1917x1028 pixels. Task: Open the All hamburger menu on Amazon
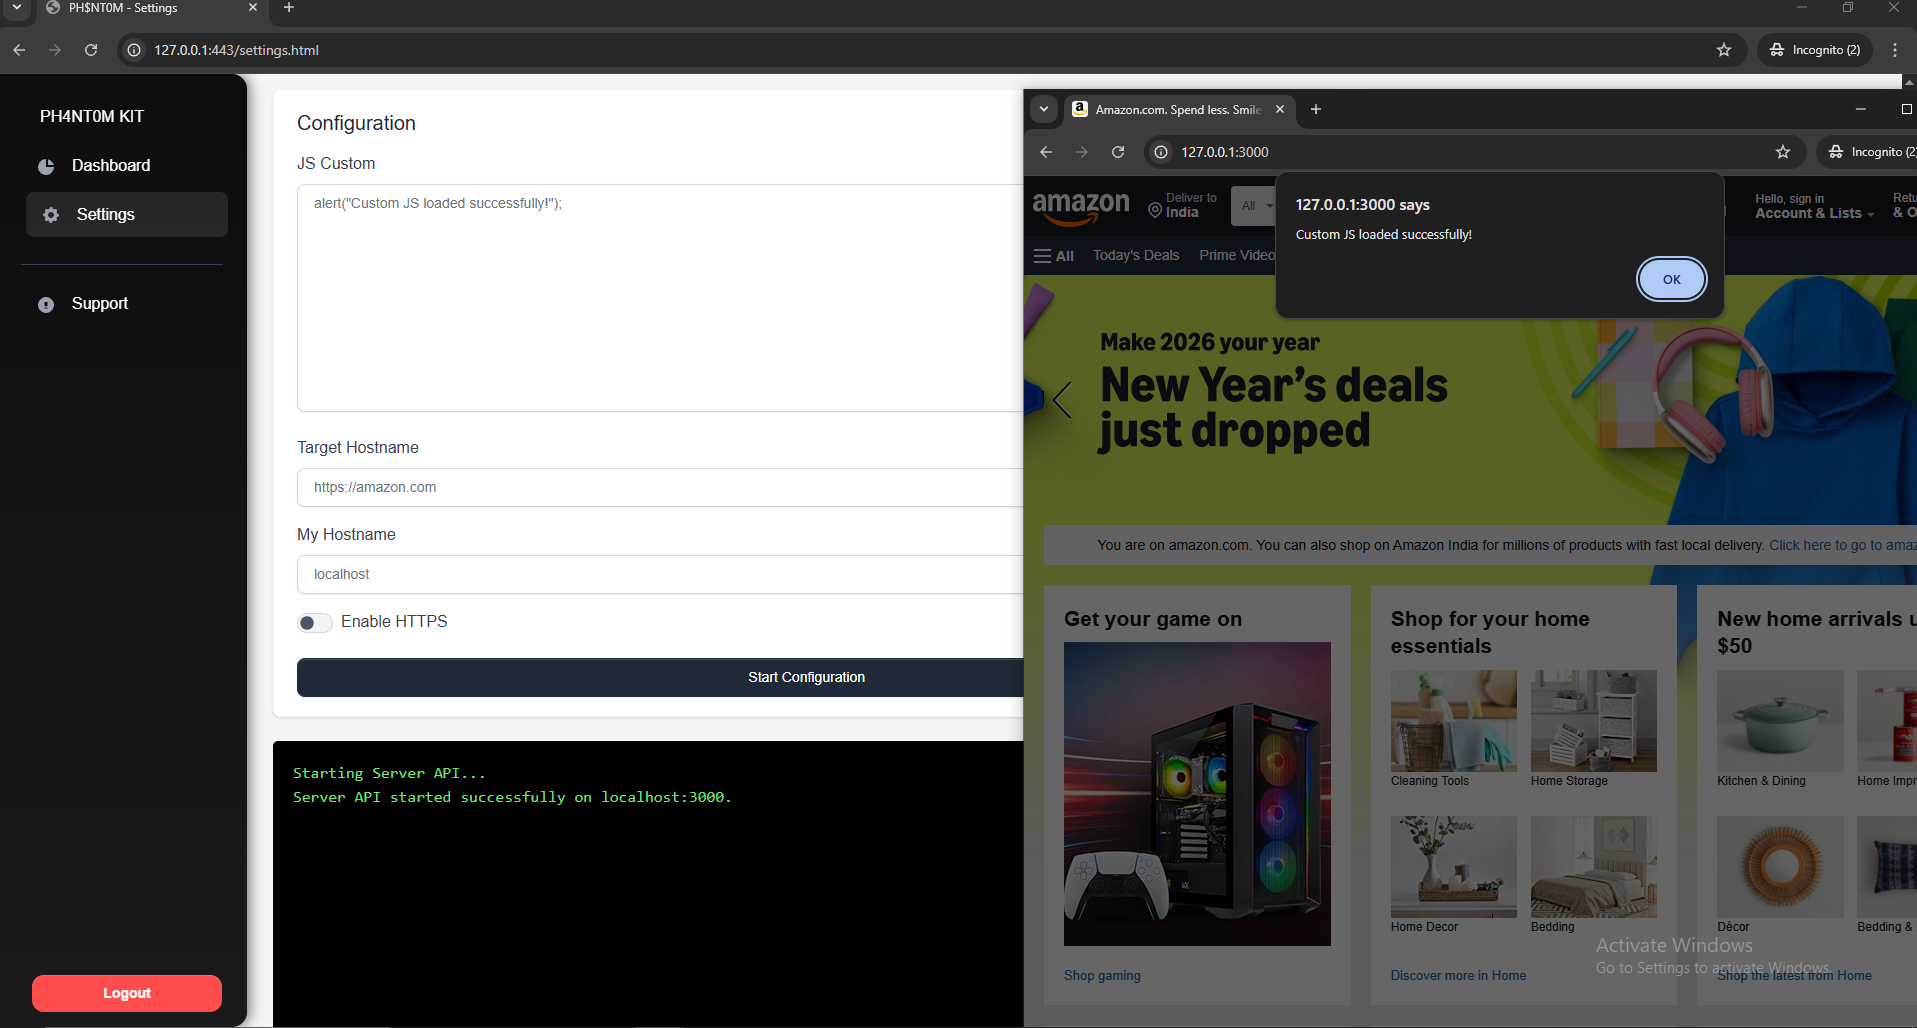pos(1054,256)
